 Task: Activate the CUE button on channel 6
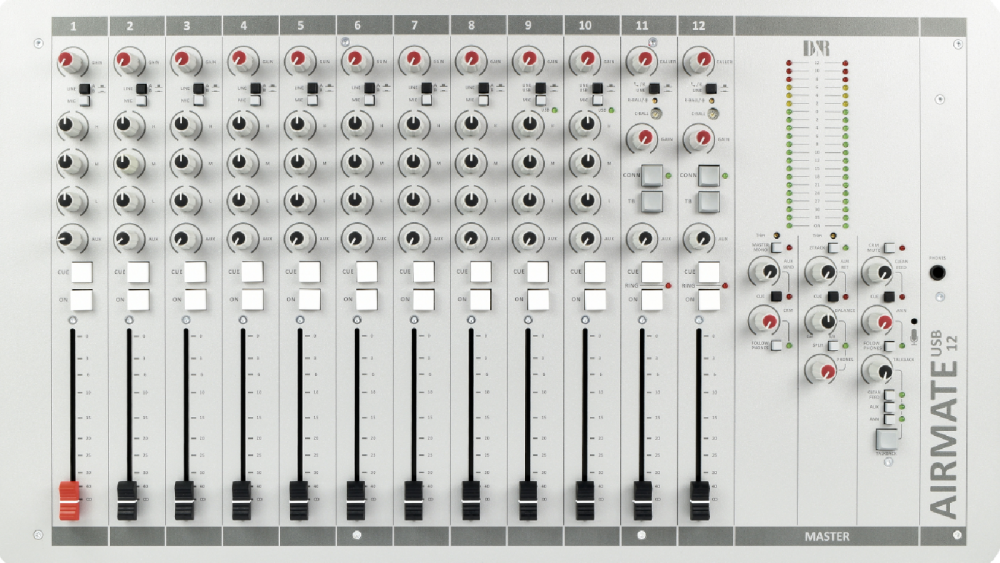(x=367, y=272)
